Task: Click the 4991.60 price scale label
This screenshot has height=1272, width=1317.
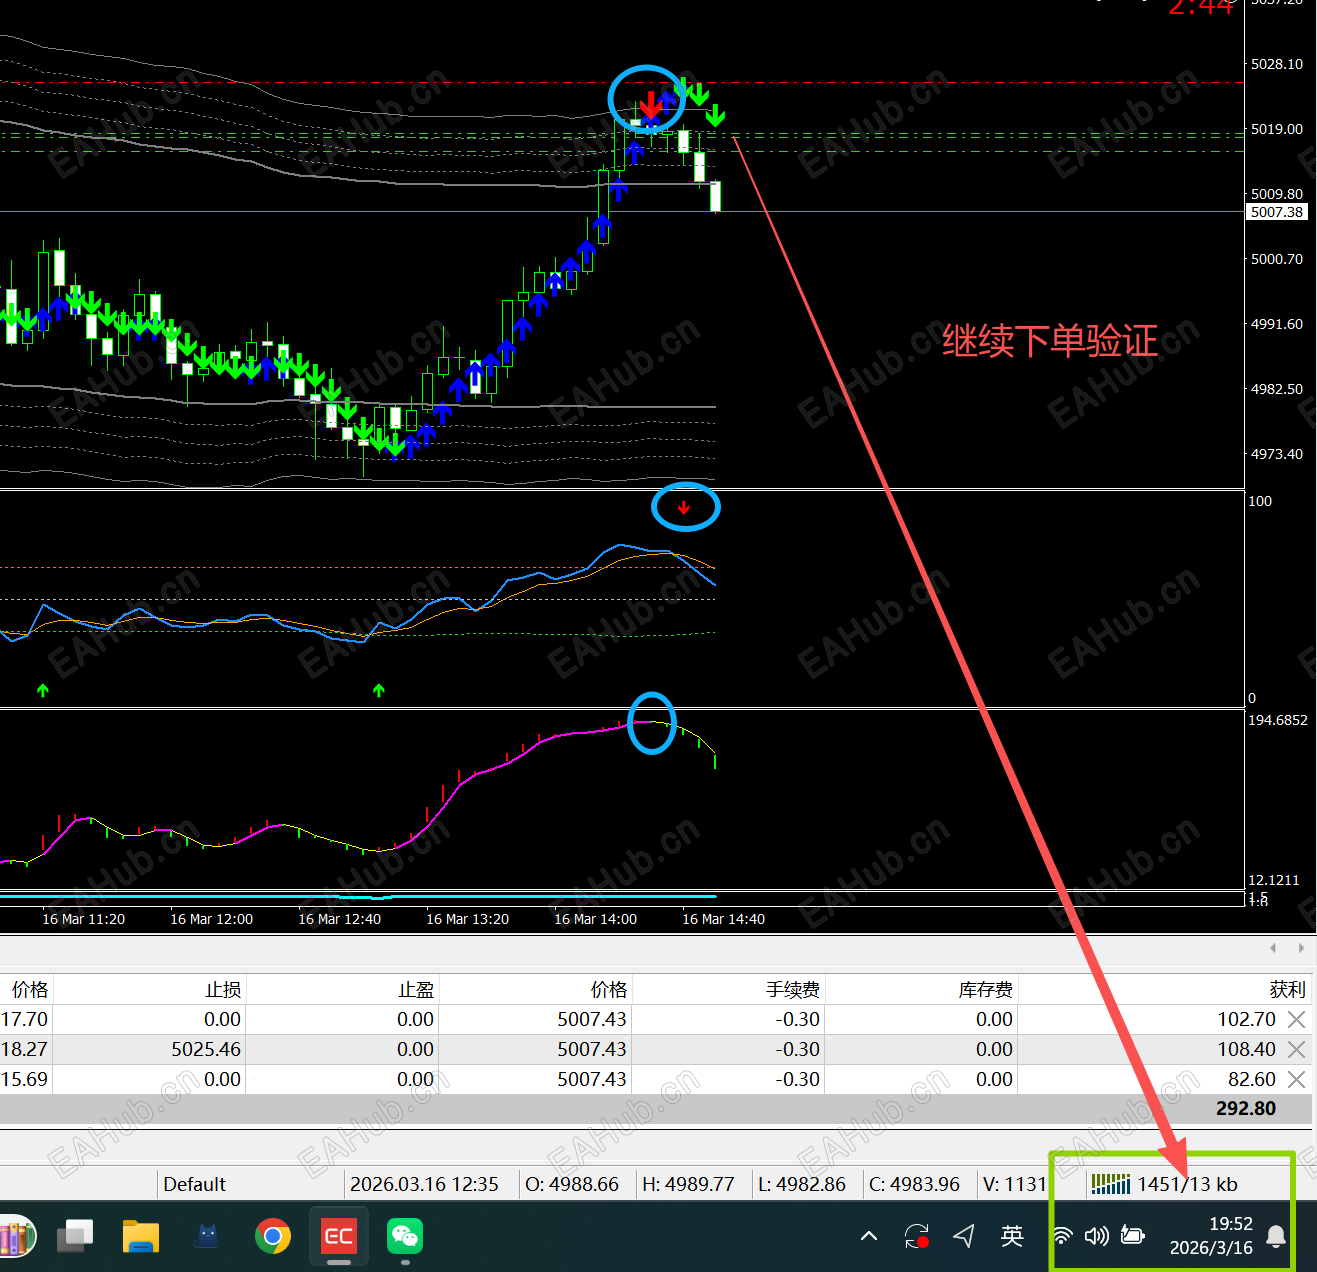Action: tap(1277, 324)
